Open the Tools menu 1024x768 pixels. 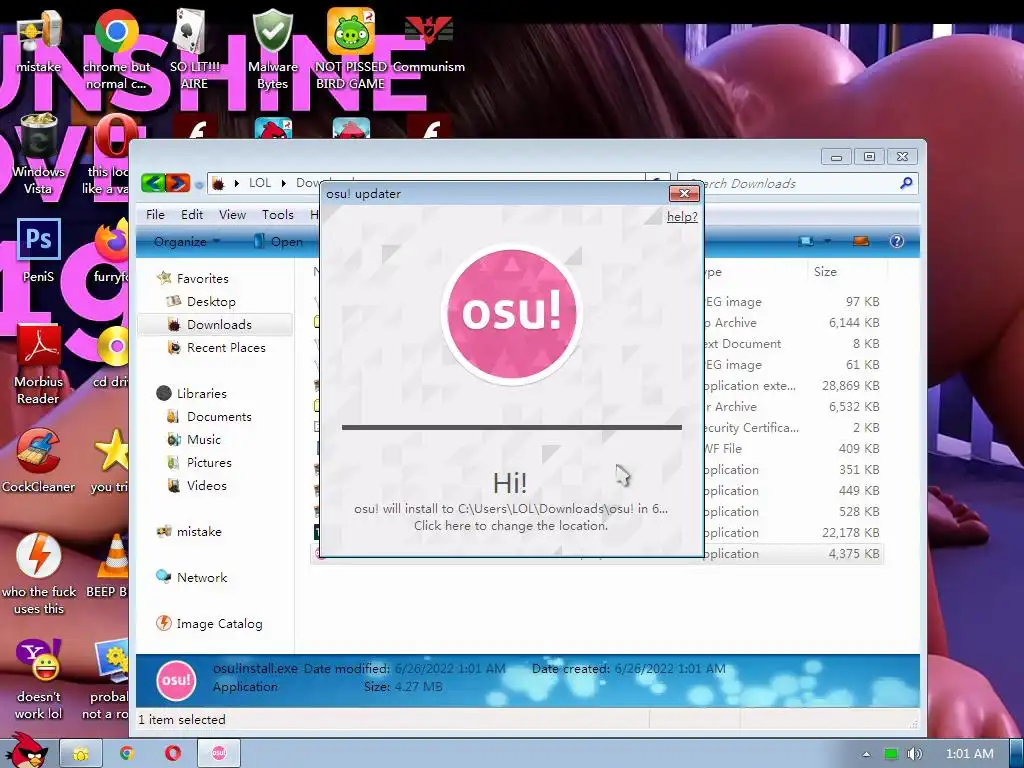(x=278, y=215)
